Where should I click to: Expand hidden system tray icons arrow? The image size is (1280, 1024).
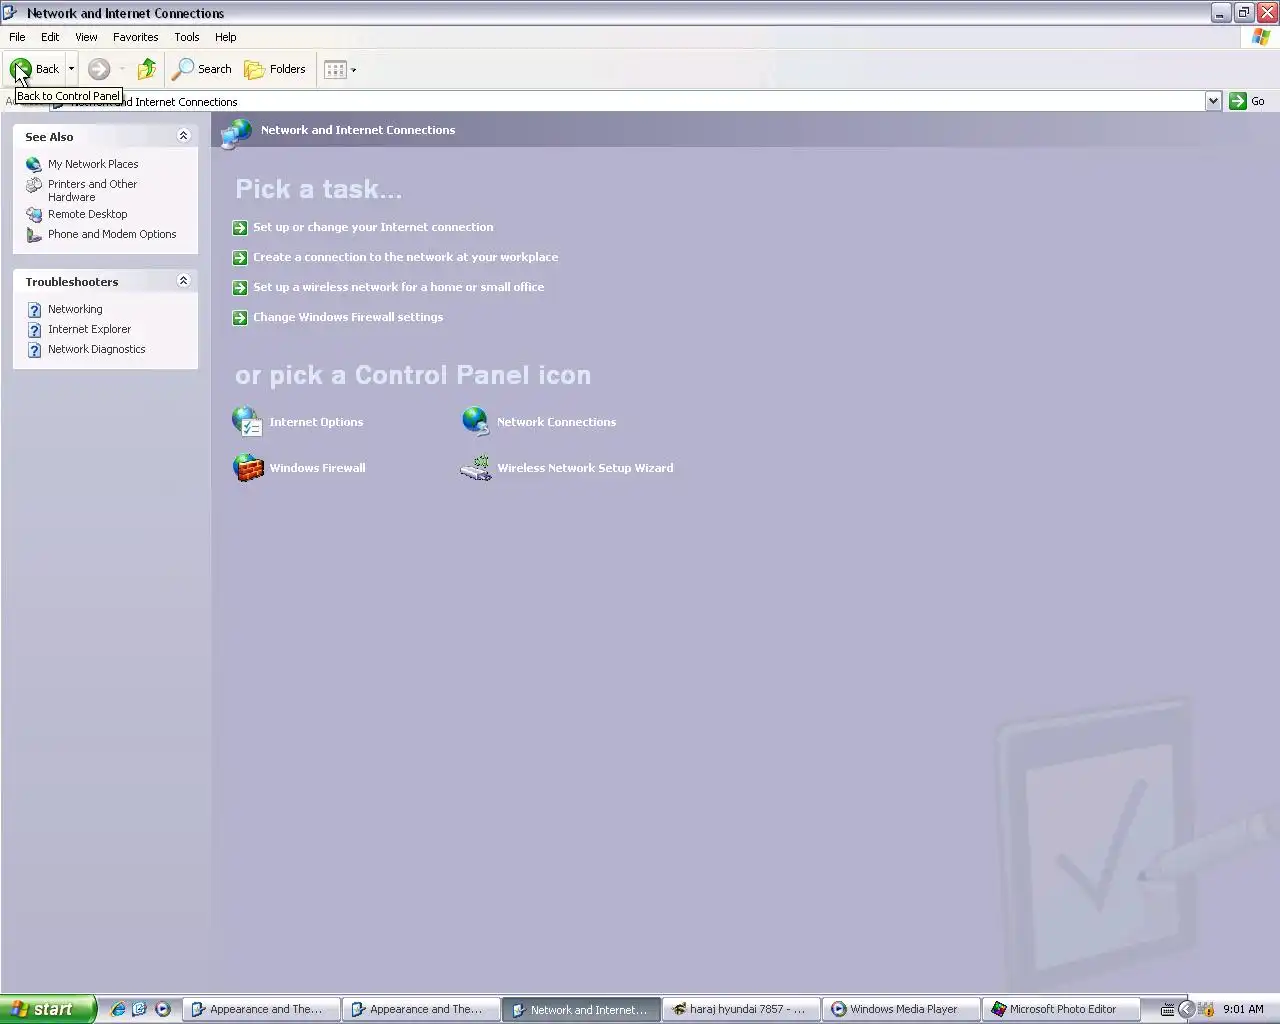click(x=1186, y=1009)
